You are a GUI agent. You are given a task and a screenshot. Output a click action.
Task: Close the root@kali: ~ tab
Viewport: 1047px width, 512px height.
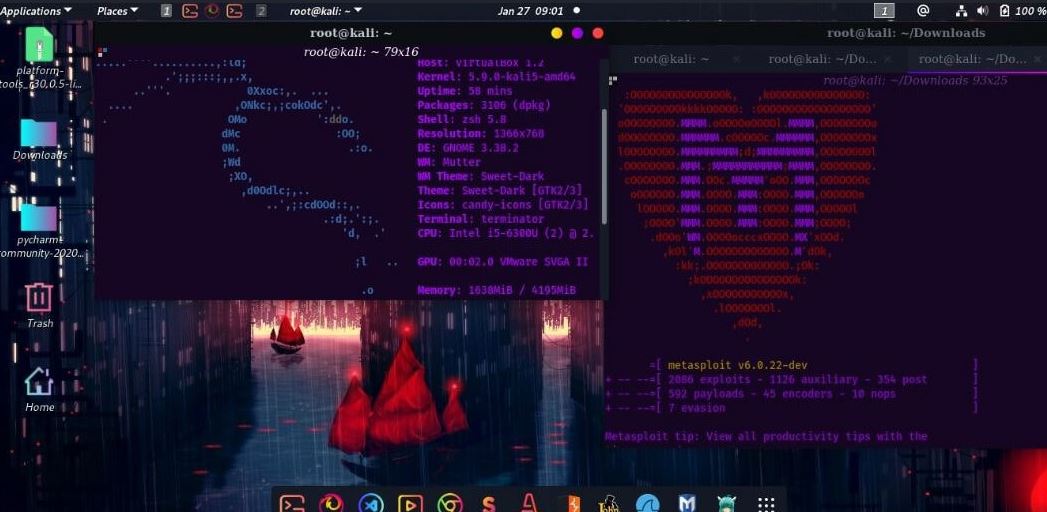[x=736, y=59]
